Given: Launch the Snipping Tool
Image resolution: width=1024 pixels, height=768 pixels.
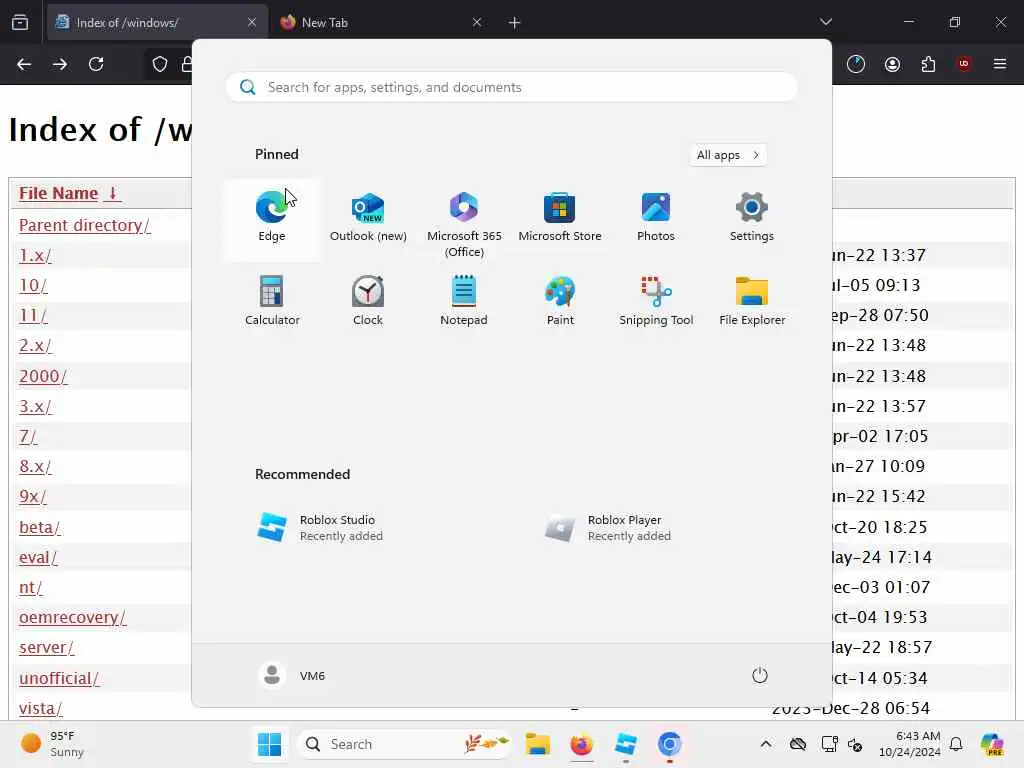Looking at the screenshot, I should point(656,300).
